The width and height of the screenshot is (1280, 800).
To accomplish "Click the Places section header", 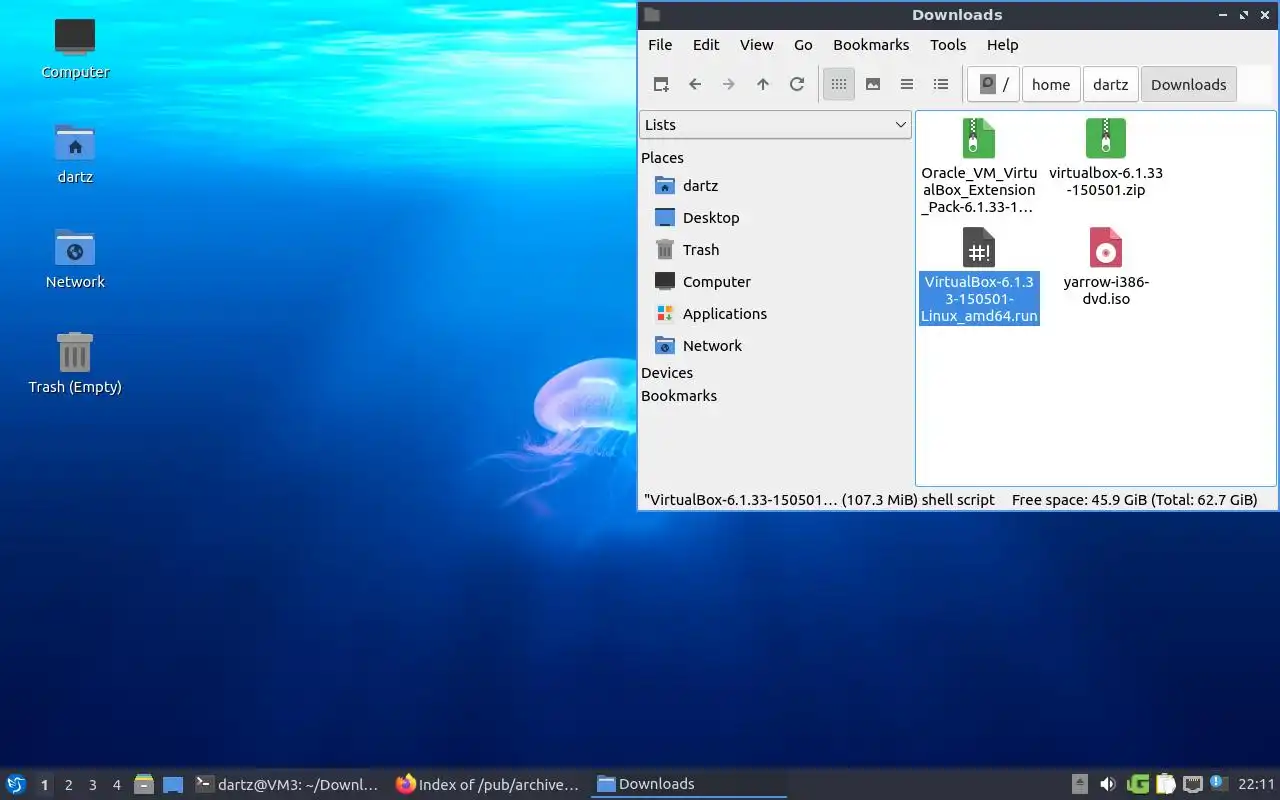I will (662, 158).
